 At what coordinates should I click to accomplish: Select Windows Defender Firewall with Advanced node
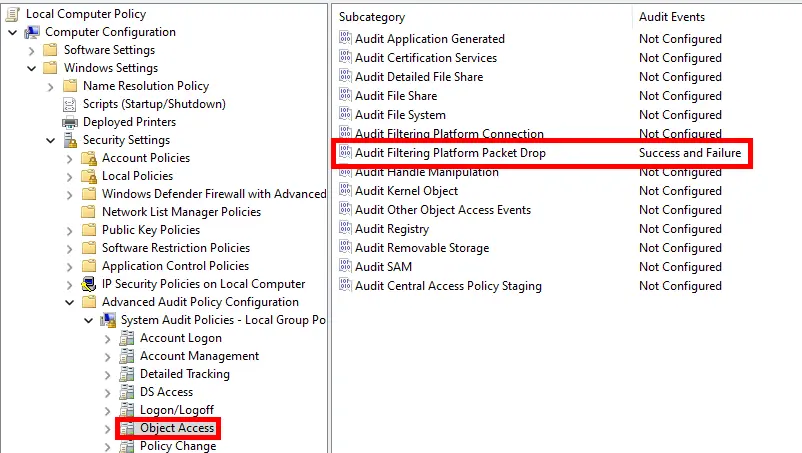click(x=214, y=194)
